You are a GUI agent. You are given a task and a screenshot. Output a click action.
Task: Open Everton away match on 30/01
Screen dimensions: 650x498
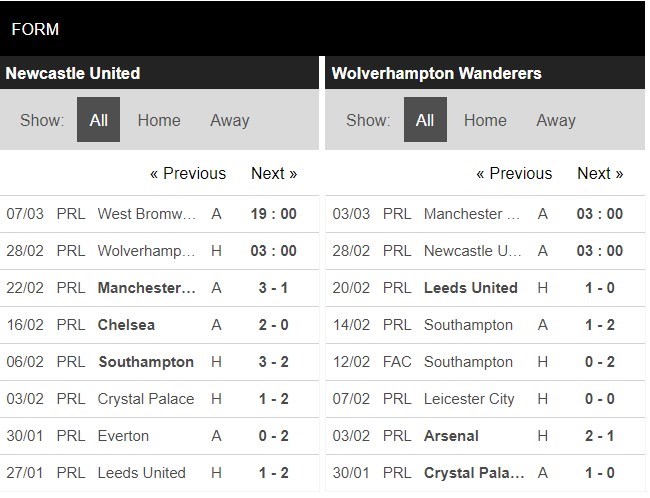pos(123,436)
